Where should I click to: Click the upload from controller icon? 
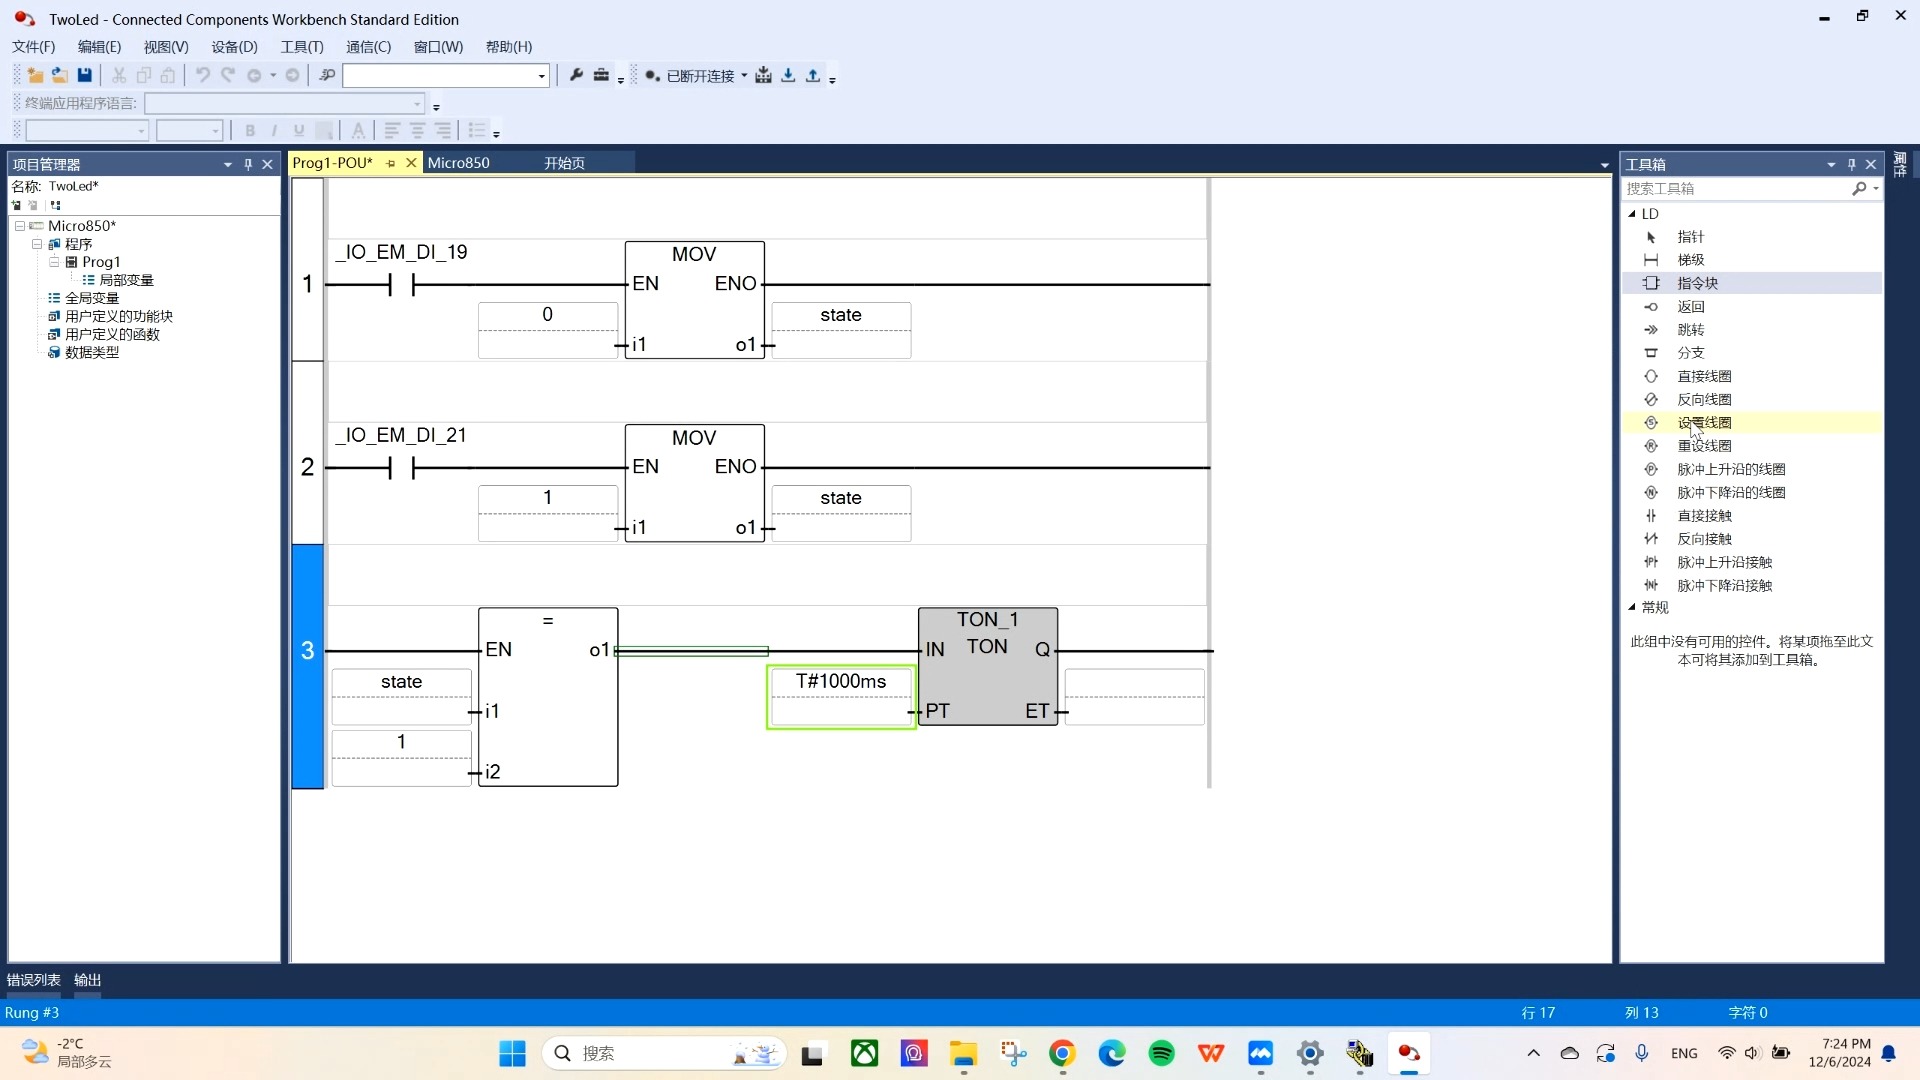(x=813, y=75)
